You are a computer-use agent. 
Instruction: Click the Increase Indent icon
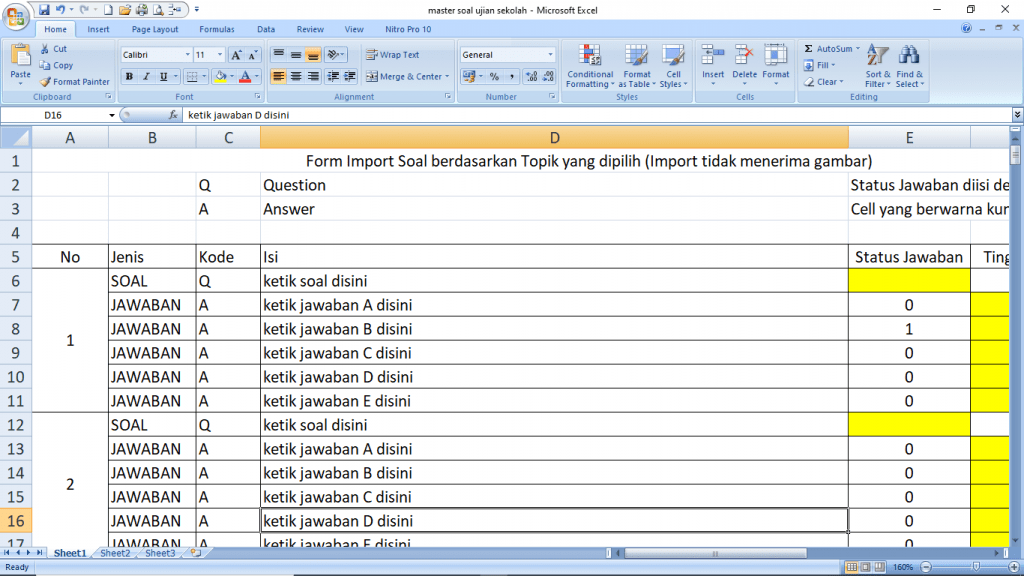[x=350, y=76]
